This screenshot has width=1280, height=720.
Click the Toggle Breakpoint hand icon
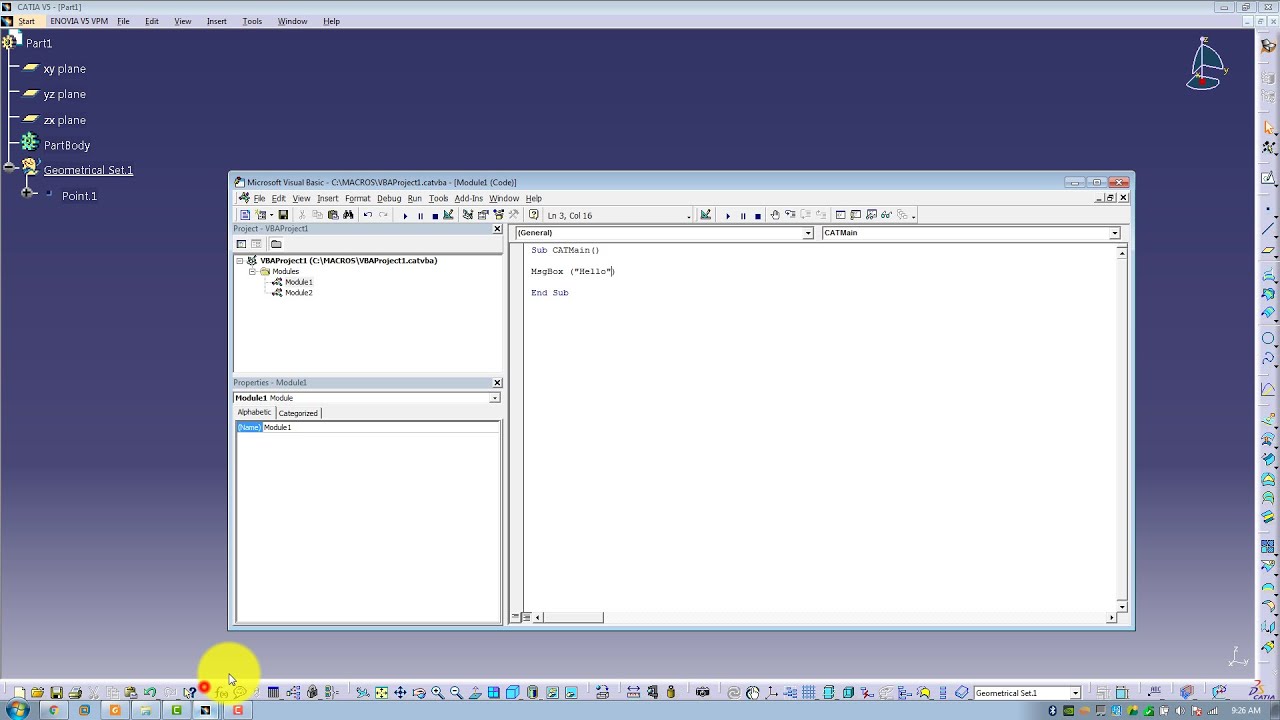(774, 215)
